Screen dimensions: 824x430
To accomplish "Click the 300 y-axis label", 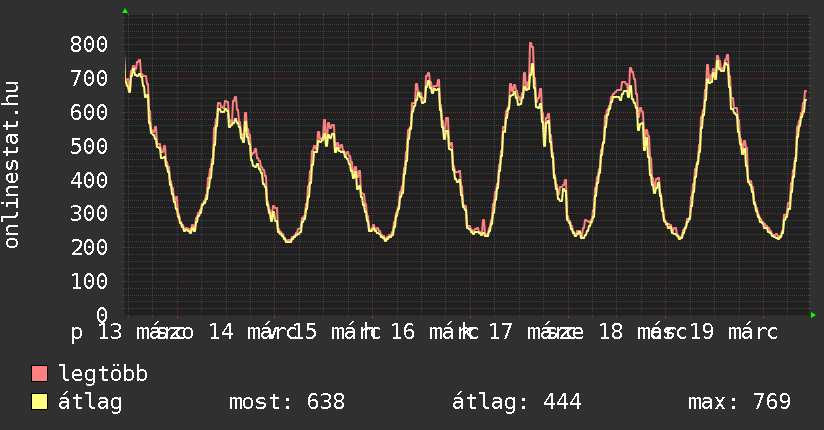I will tap(90, 213).
